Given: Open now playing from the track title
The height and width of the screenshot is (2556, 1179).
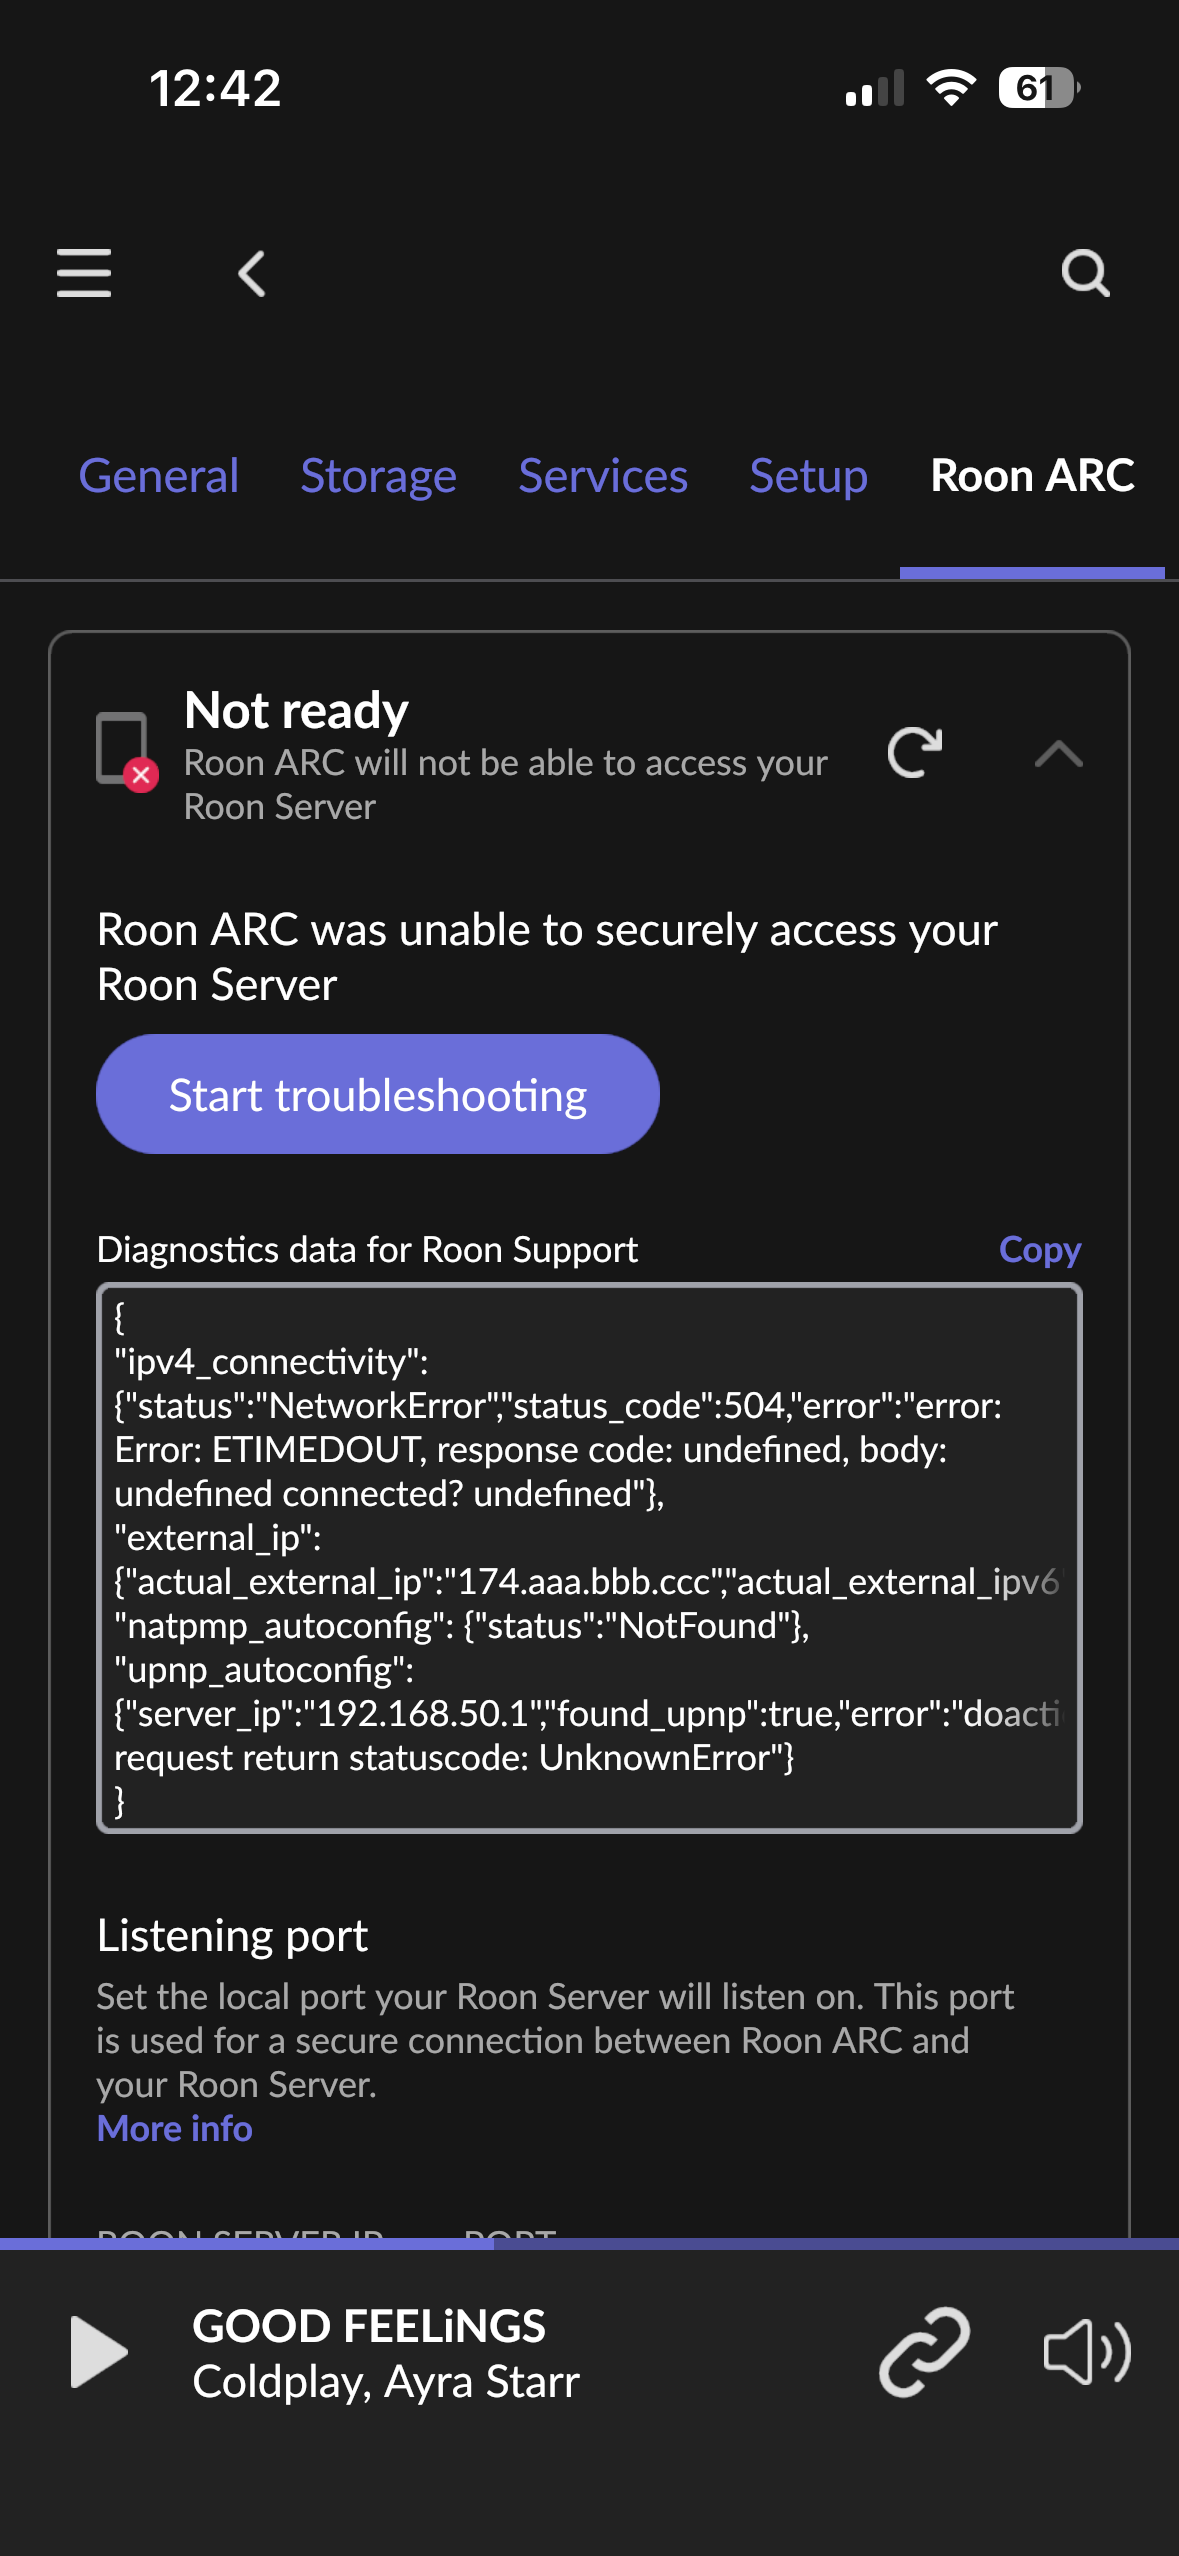Looking at the screenshot, I should 369,2326.
